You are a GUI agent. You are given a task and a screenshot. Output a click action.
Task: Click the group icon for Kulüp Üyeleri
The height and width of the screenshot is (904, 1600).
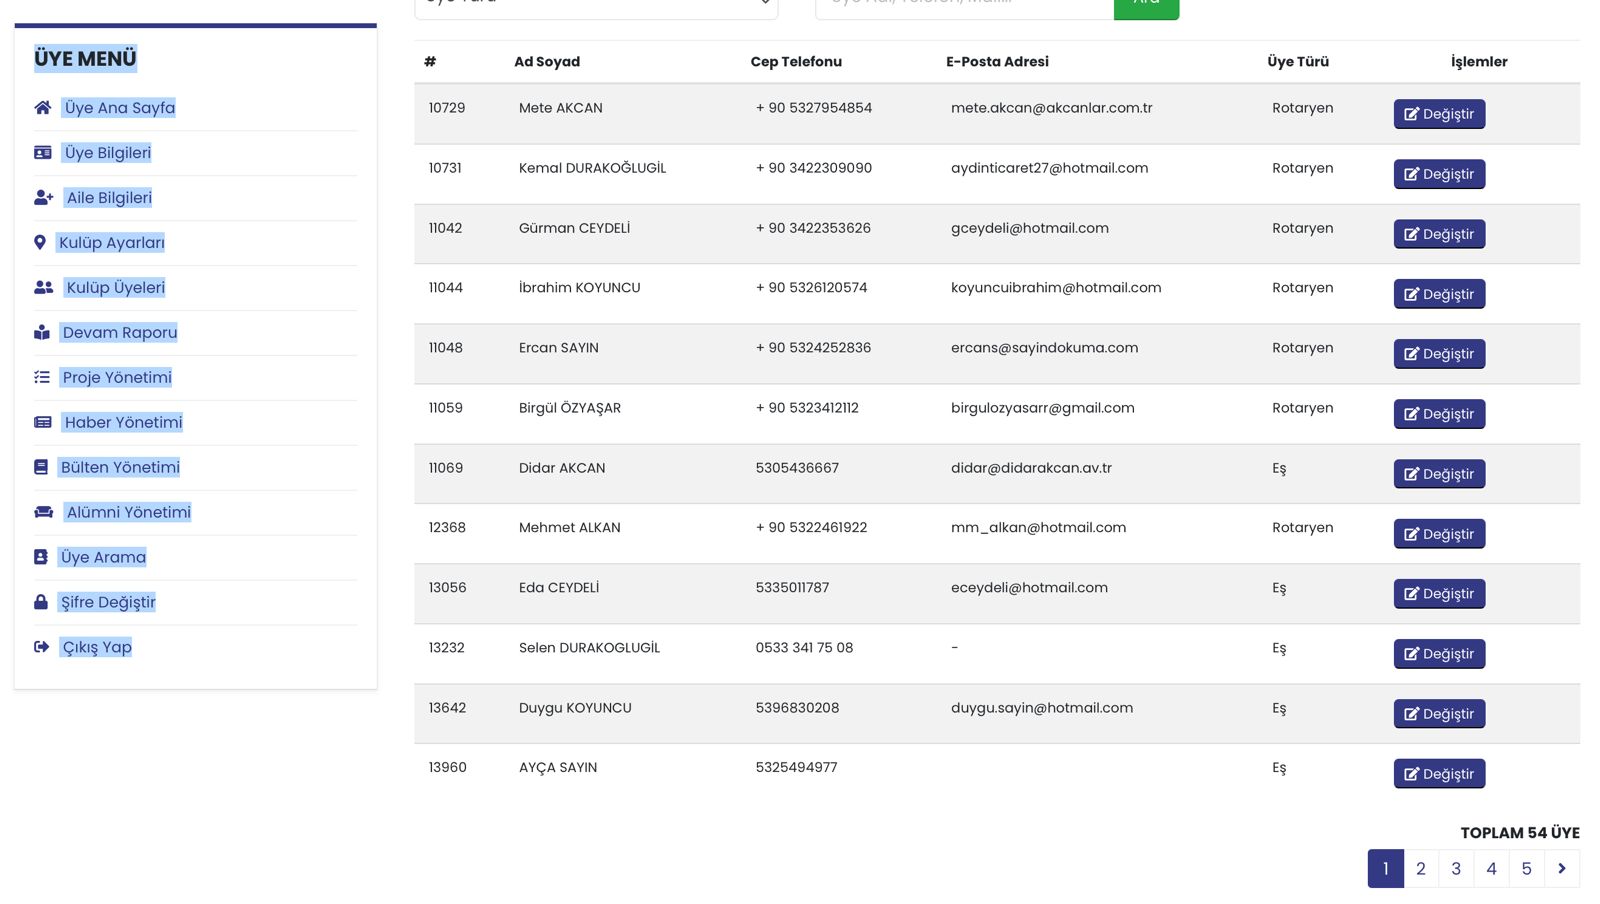[43, 288]
